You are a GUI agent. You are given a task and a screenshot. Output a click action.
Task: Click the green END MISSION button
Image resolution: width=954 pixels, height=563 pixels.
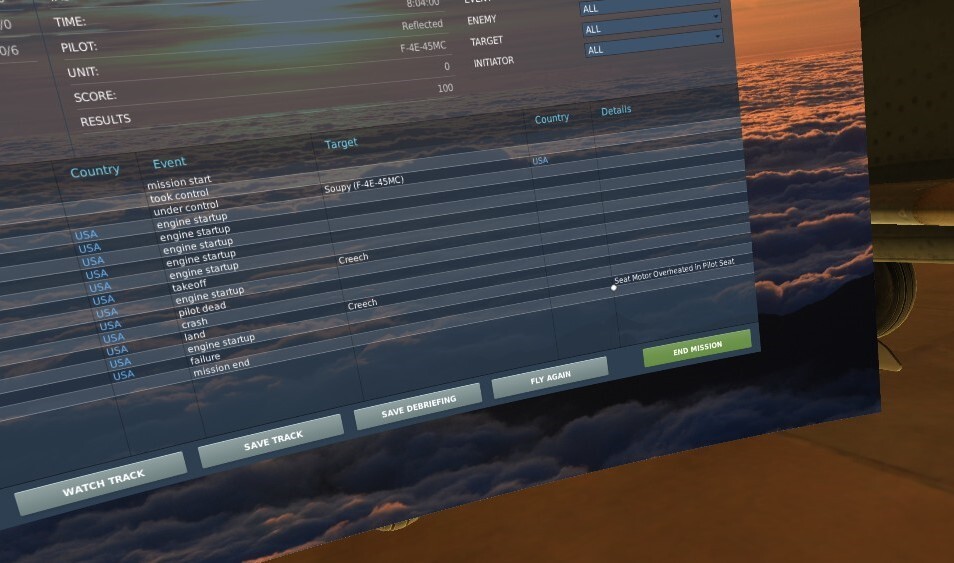coord(697,348)
